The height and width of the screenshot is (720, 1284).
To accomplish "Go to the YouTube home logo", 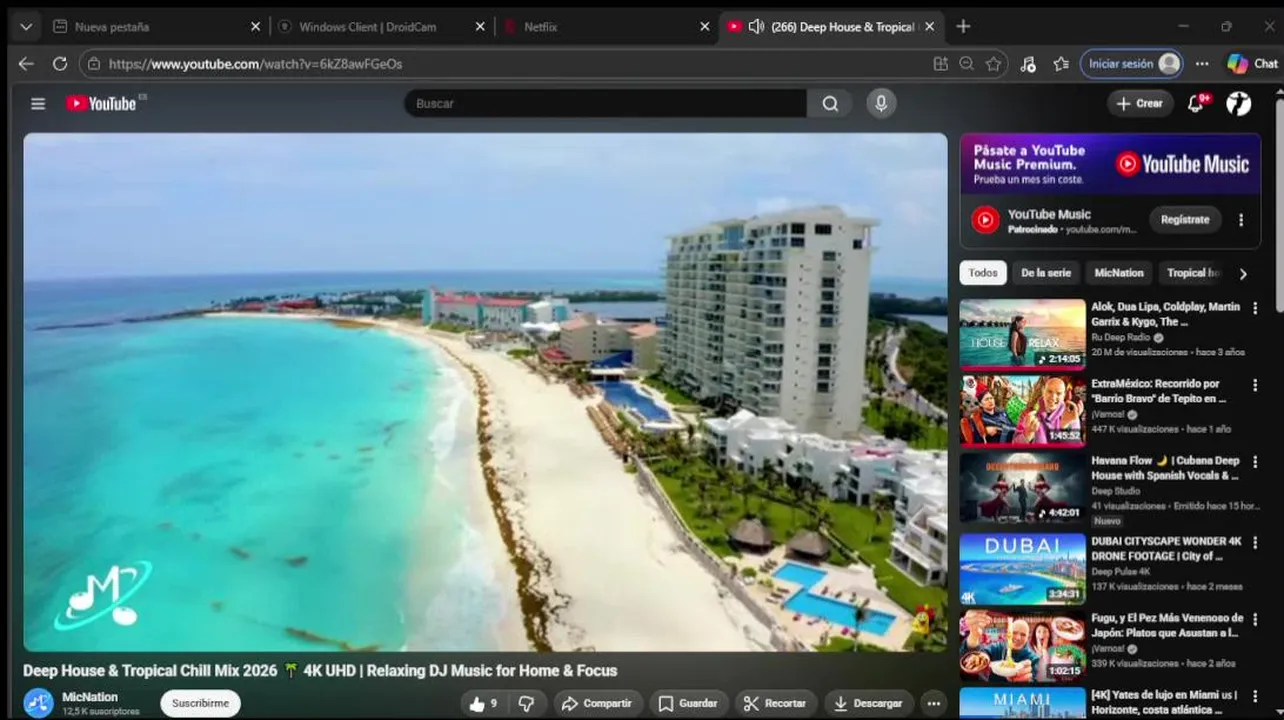I will [x=102, y=103].
